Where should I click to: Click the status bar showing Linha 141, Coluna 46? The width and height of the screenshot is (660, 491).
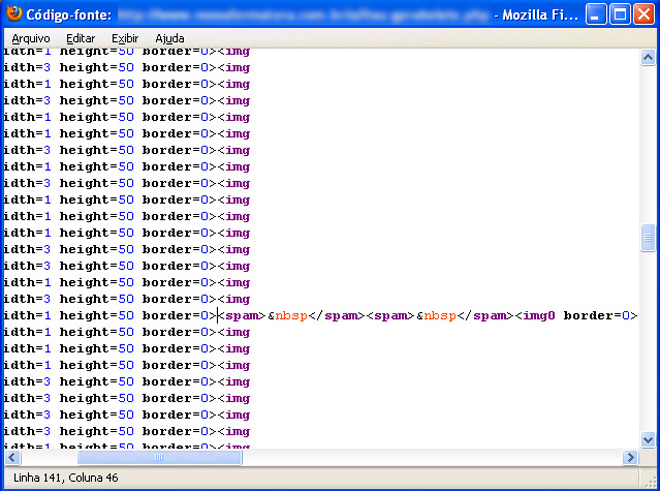pyautogui.click(x=66, y=478)
